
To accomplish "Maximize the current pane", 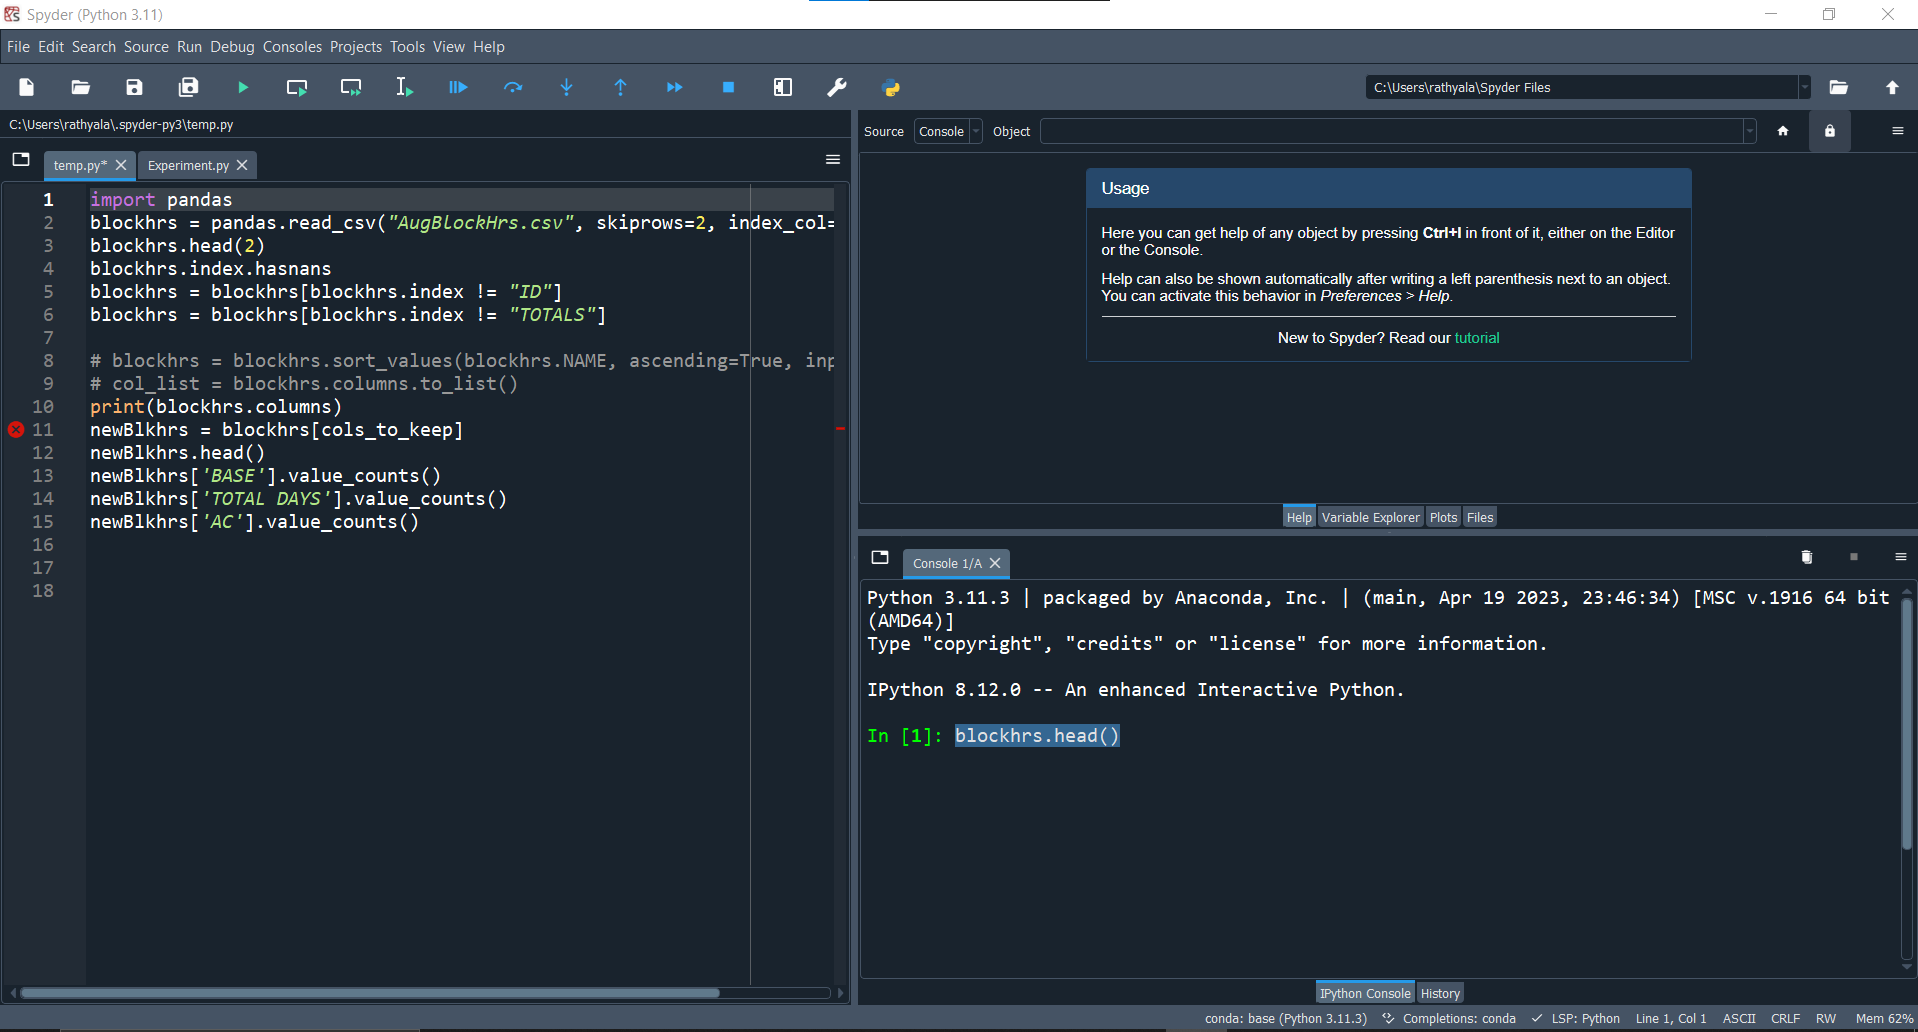I will [782, 87].
